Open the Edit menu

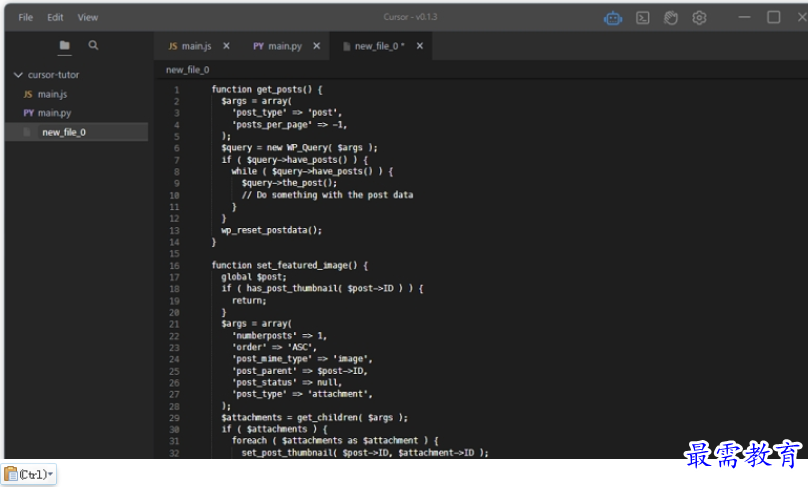[x=55, y=18]
